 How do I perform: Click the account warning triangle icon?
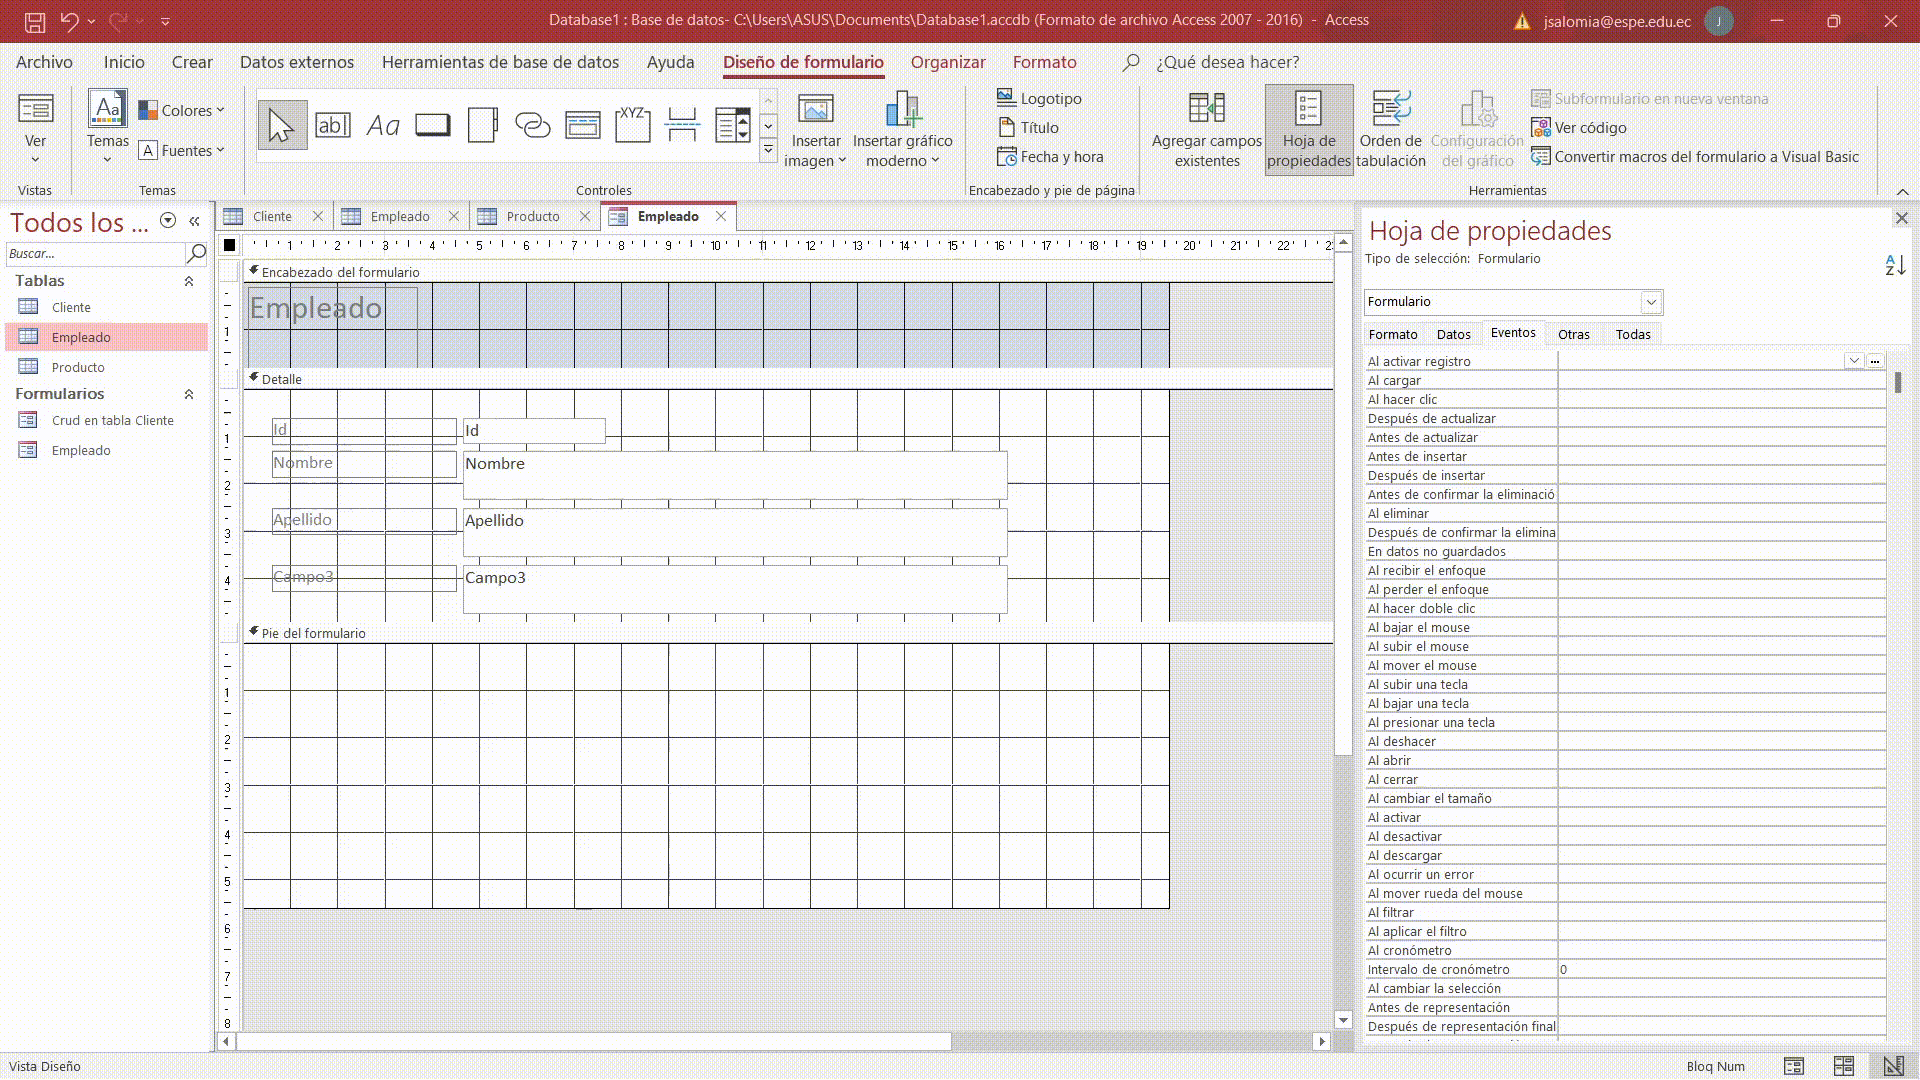click(x=1522, y=21)
